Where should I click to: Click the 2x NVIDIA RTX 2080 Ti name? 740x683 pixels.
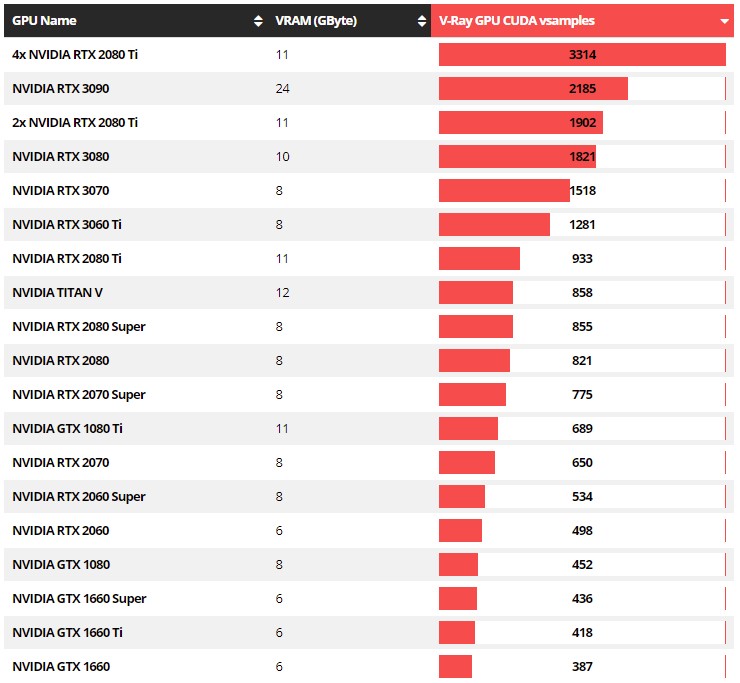pos(75,122)
